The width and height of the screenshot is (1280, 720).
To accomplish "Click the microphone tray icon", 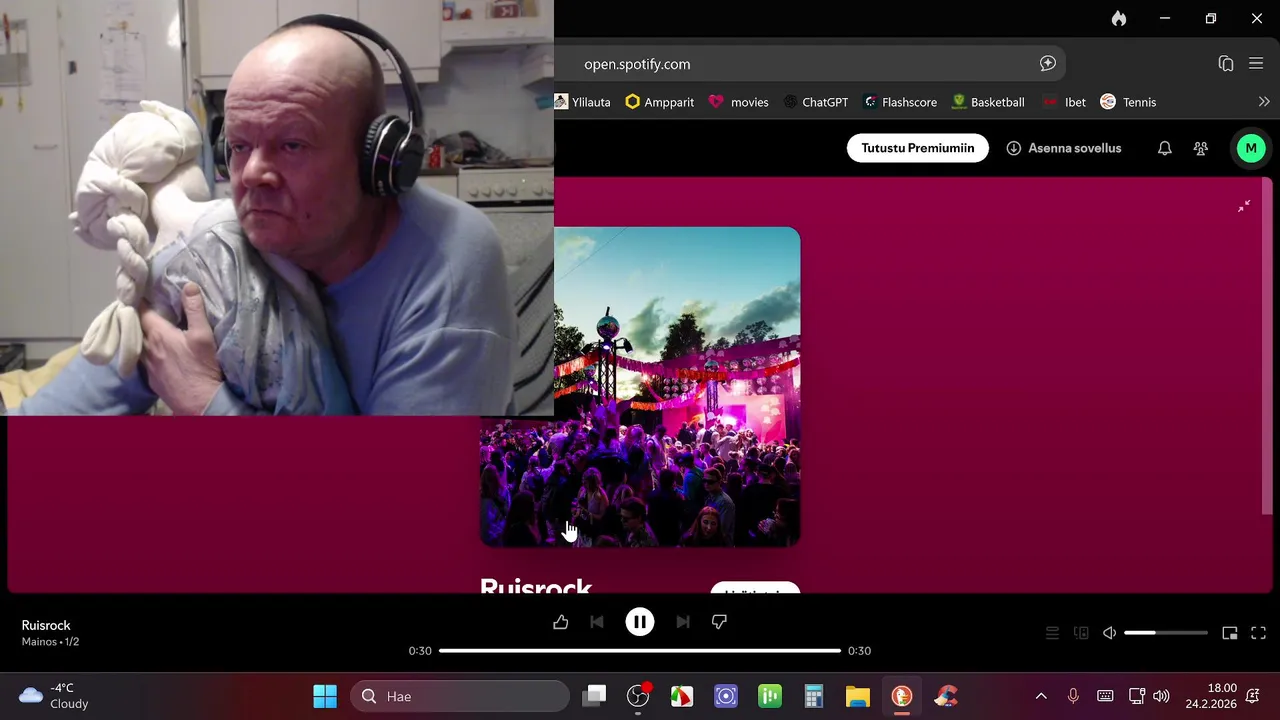I will click(x=1073, y=696).
